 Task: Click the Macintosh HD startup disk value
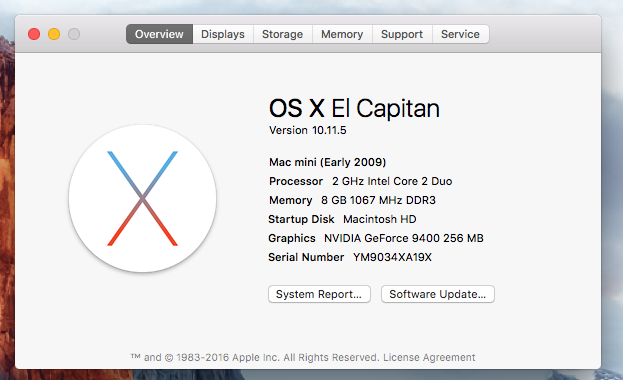380,219
